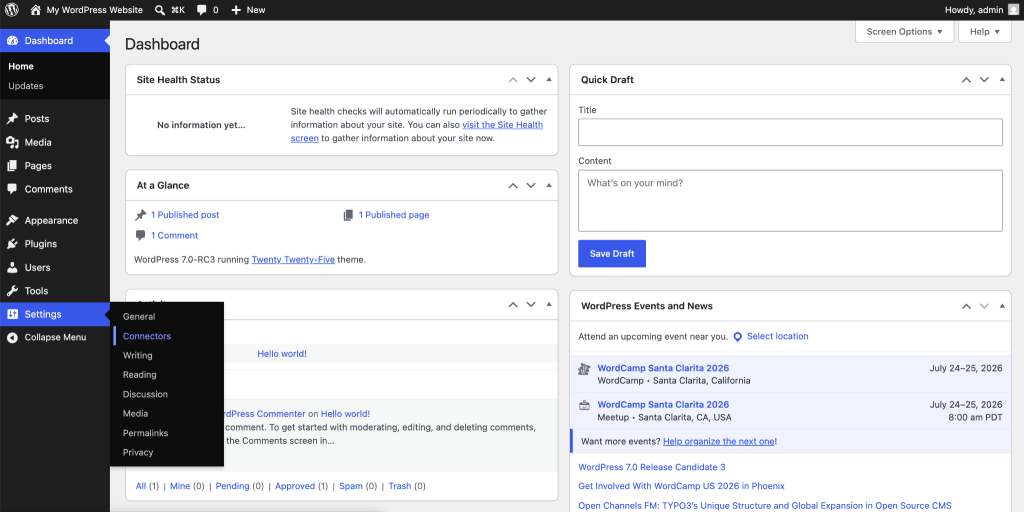Move the At a Glance box down
This screenshot has height=512, width=1024.
[x=531, y=185]
